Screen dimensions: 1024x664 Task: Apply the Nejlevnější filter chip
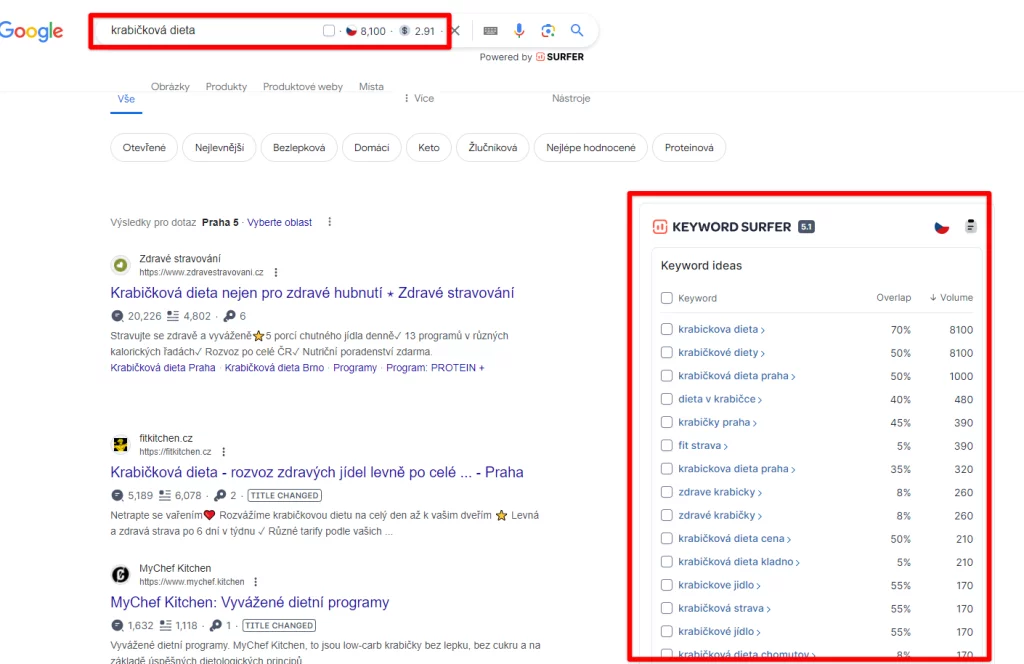(219, 148)
